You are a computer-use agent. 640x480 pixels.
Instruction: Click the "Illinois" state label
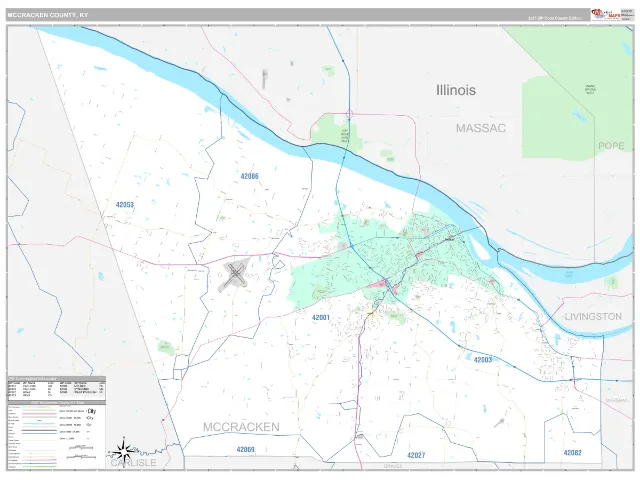coord(456,90)
